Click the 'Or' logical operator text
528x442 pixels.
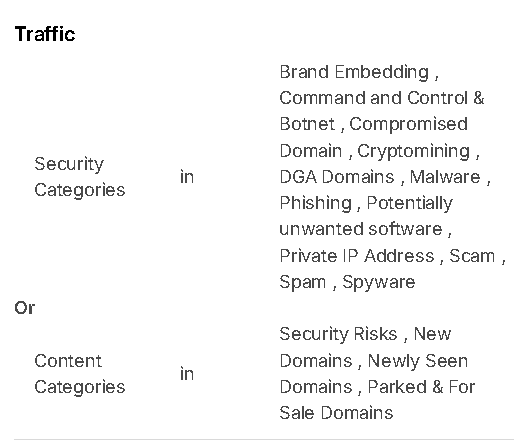tap(25, 308)
